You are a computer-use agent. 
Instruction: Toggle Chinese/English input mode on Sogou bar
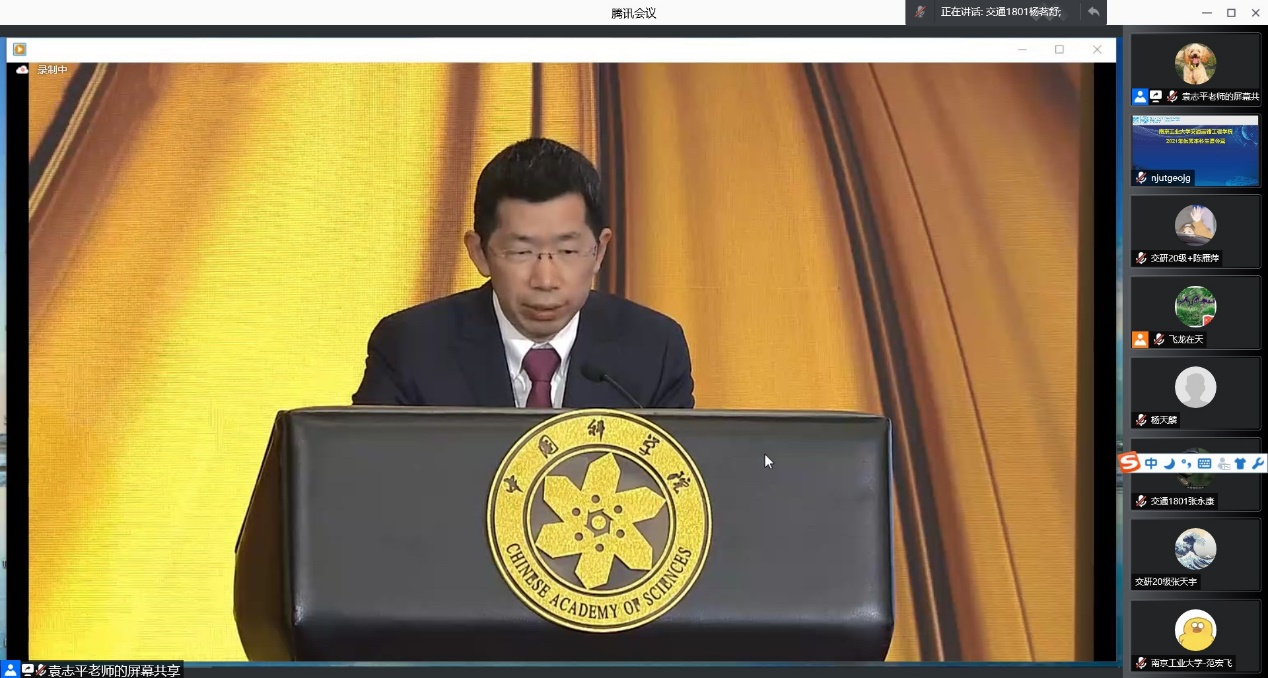tap(1151, 463)
